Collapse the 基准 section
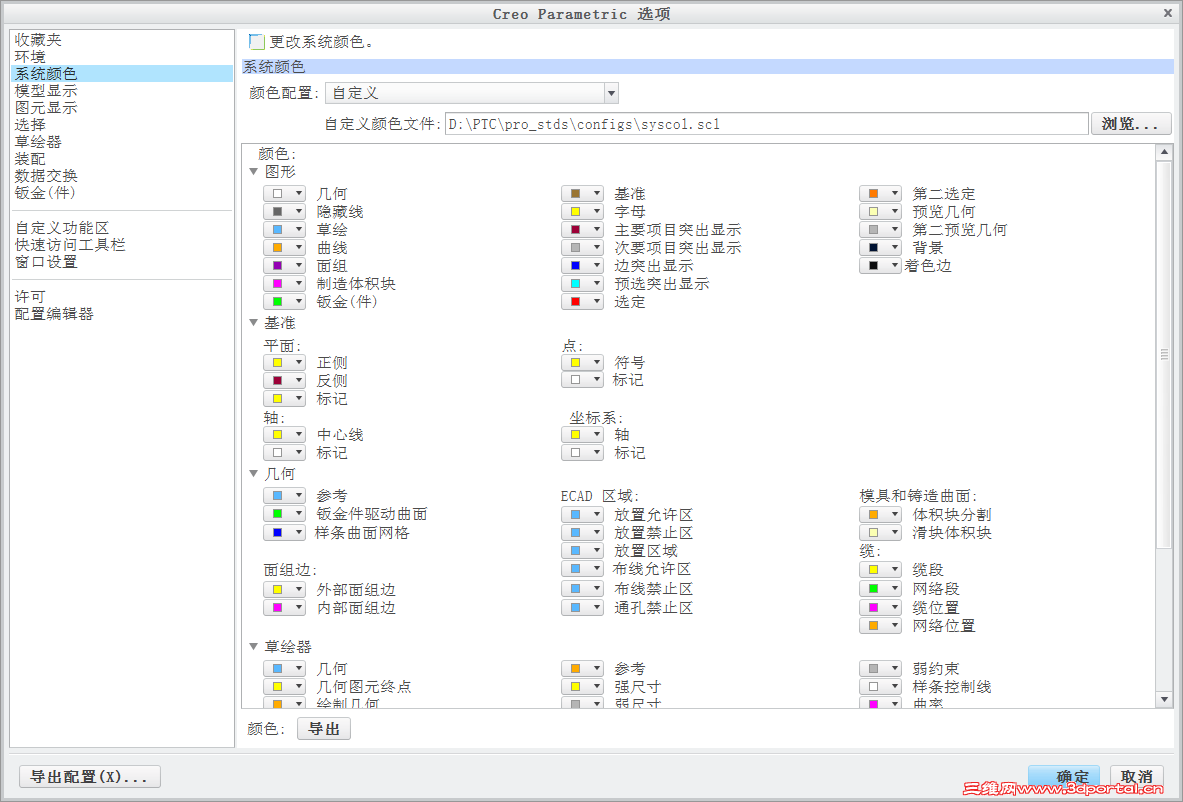This screenshot has height=802, width=1183. pyautogui.click(x=254, y=322)
